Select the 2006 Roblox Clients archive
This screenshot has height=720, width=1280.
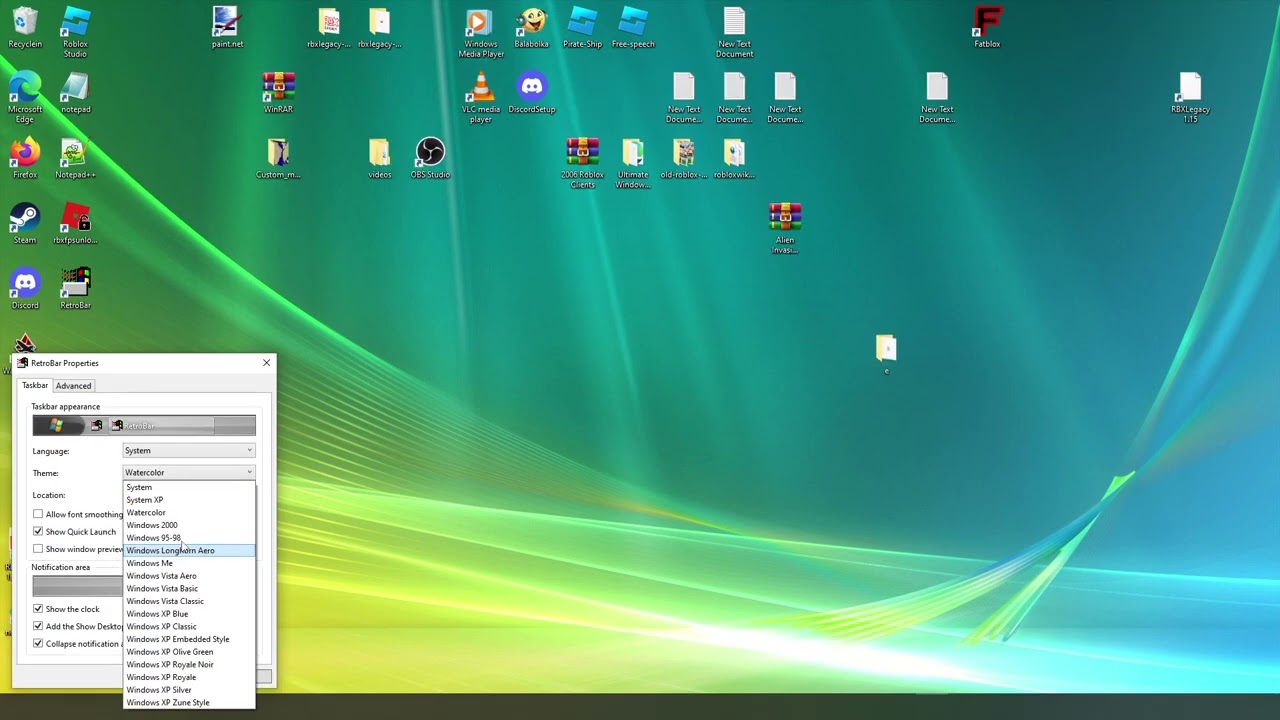click(x=582, y=163)
